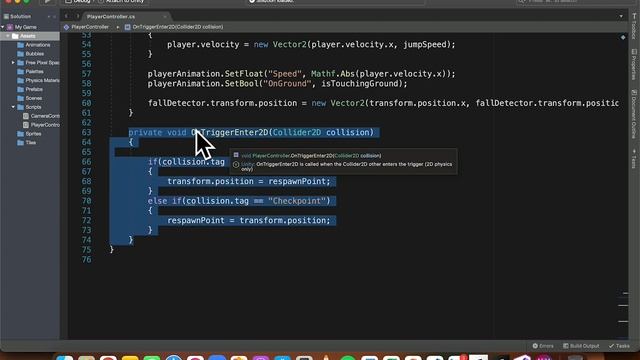Select the Palettes folder

click(30, 72)
